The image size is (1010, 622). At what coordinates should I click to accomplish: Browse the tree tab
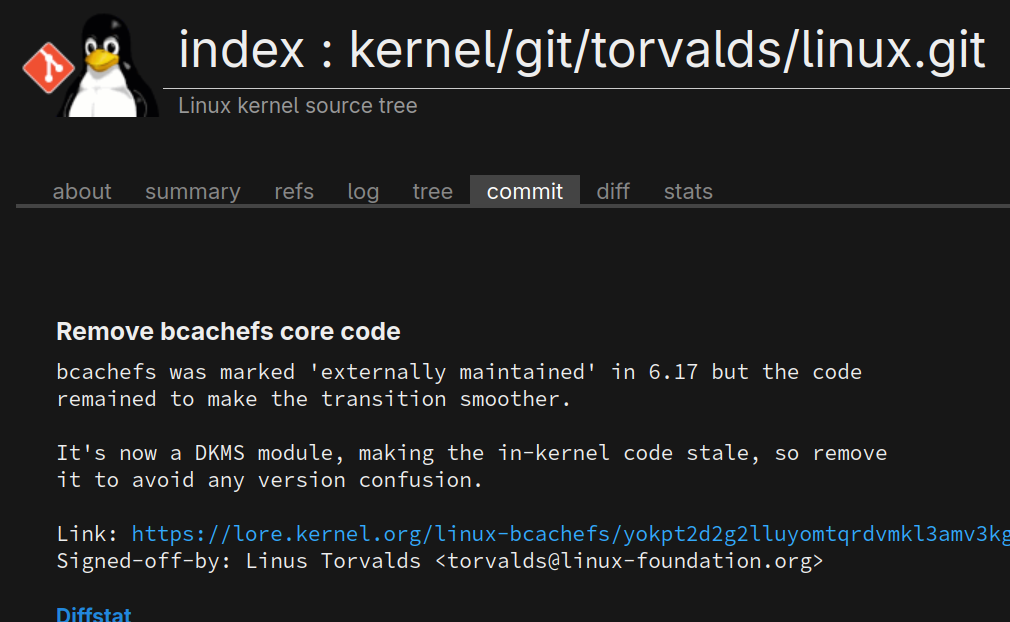pyautogui.click(x=432, y=191)
